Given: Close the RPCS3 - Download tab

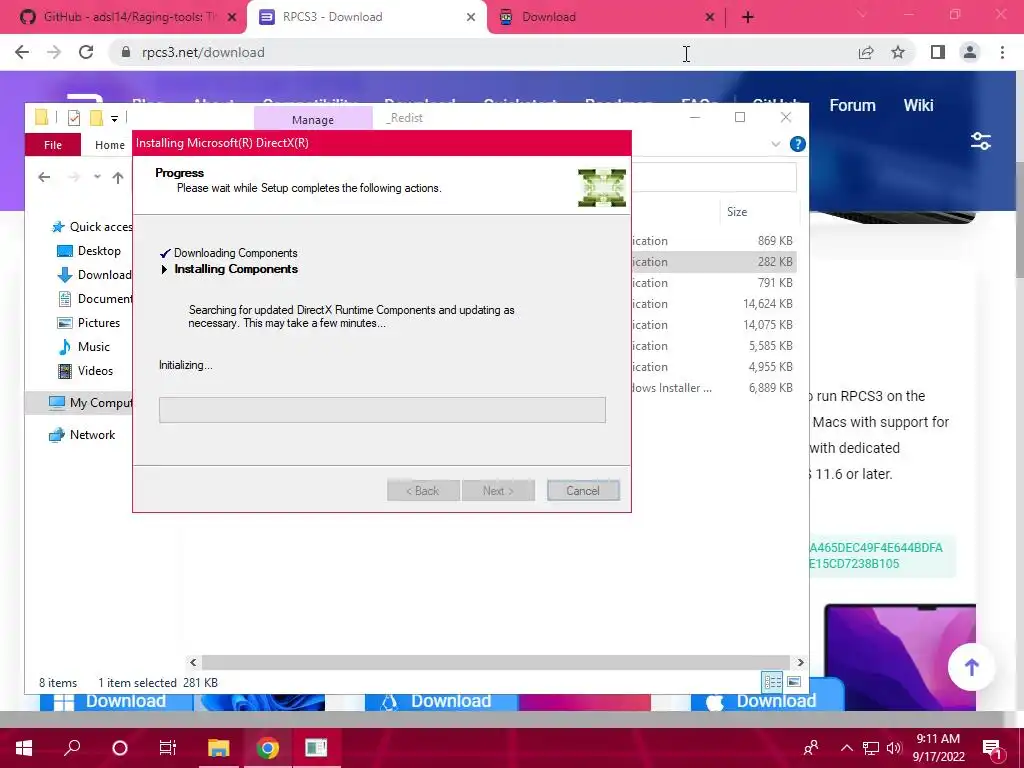Looking at the screenshot, I should pos(471,17).
